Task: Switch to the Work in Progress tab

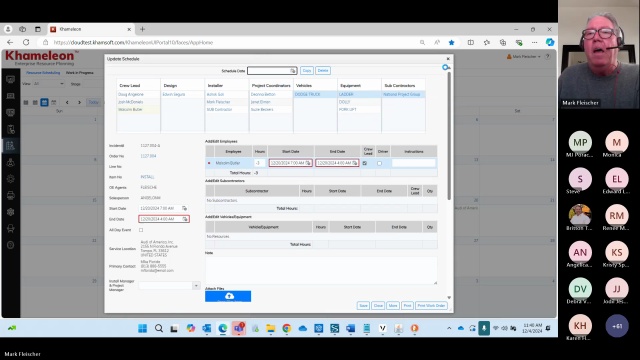Action: point(80,73)
